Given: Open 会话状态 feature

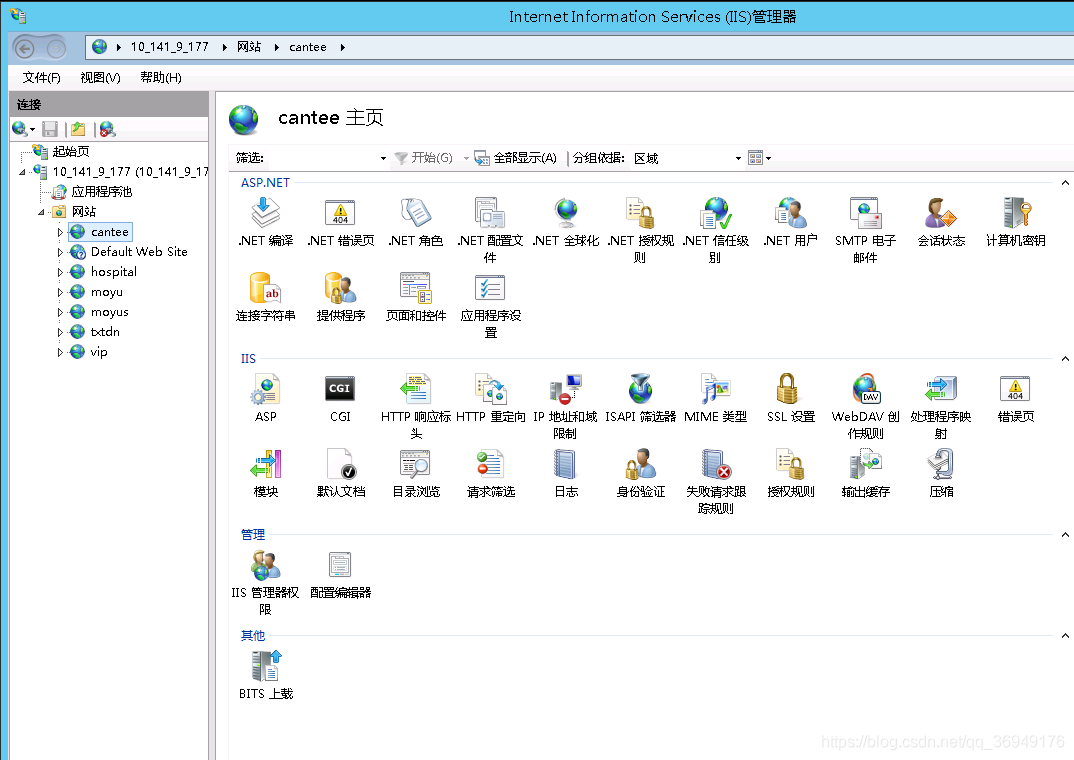Looking at the screenshot, I should pyautogui.click(x=941, y=222).
